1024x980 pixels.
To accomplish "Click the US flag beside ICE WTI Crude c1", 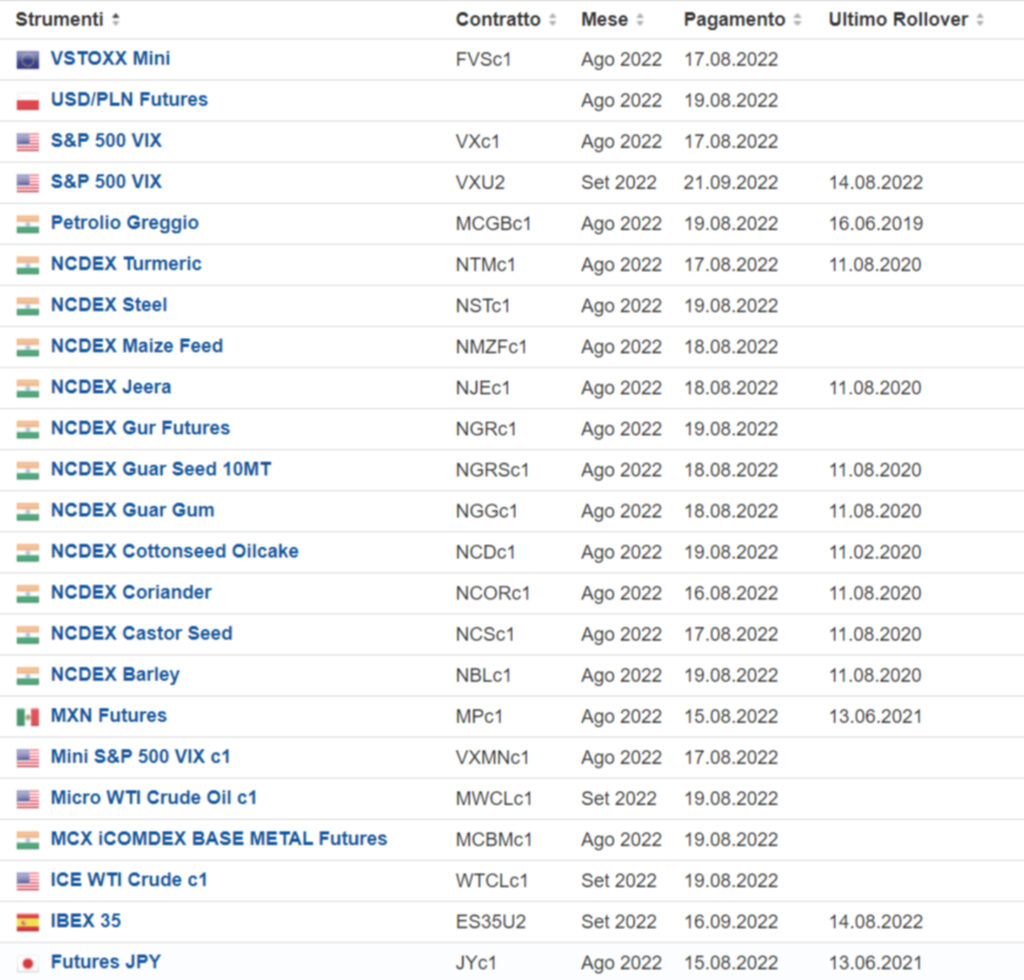I will (x=28, y=880).
